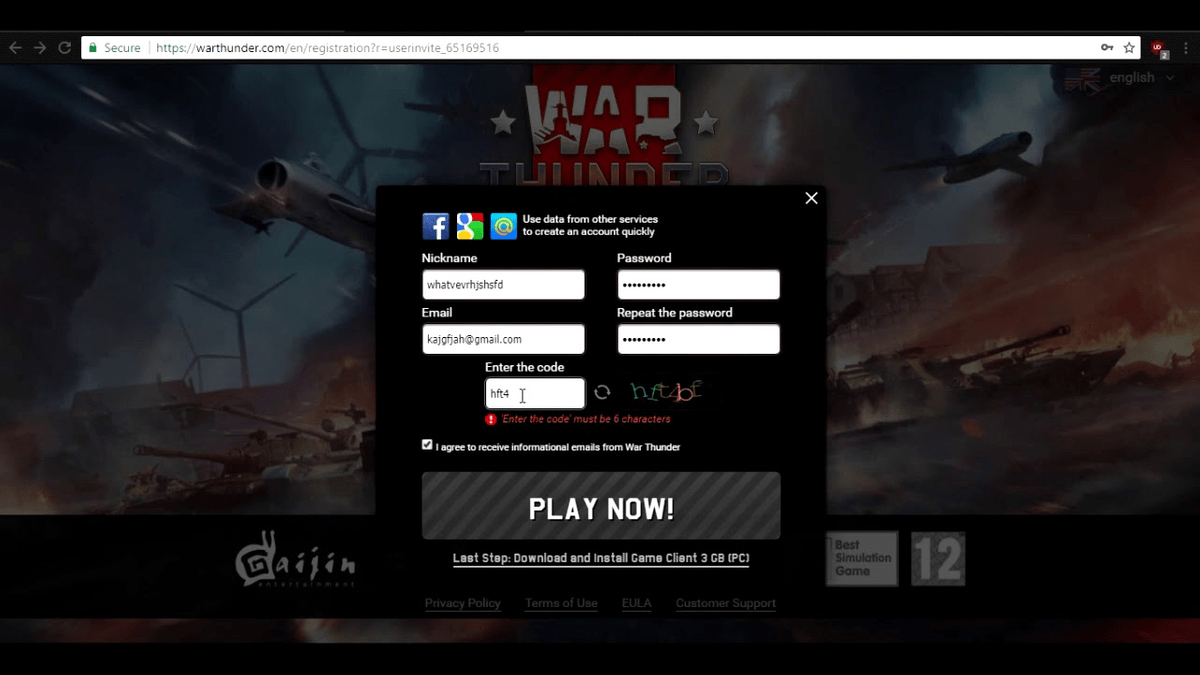This screenshot has height=675, width=1200.
Task: Click the captcha image showing the code
Action: [664, 391]
